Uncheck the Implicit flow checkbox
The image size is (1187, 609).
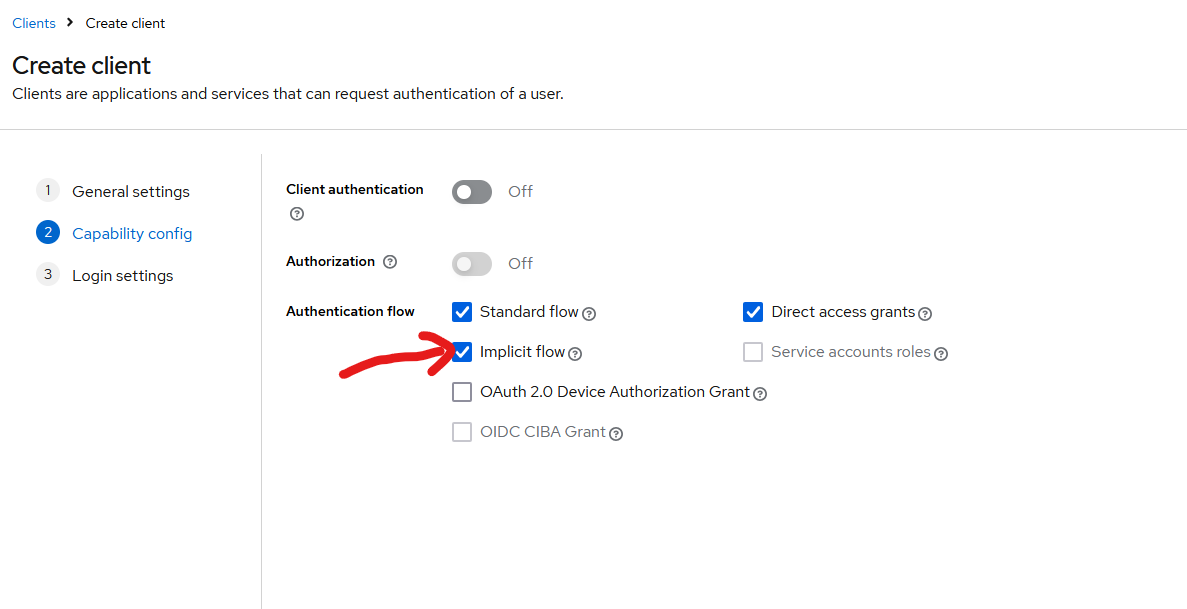click(462, 352)
